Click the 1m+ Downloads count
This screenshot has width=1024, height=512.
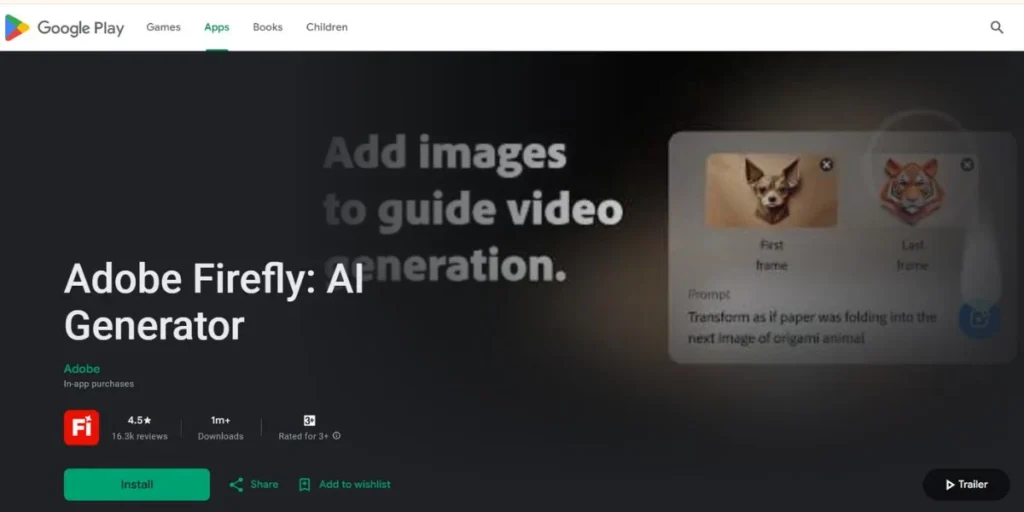(221, 428)
